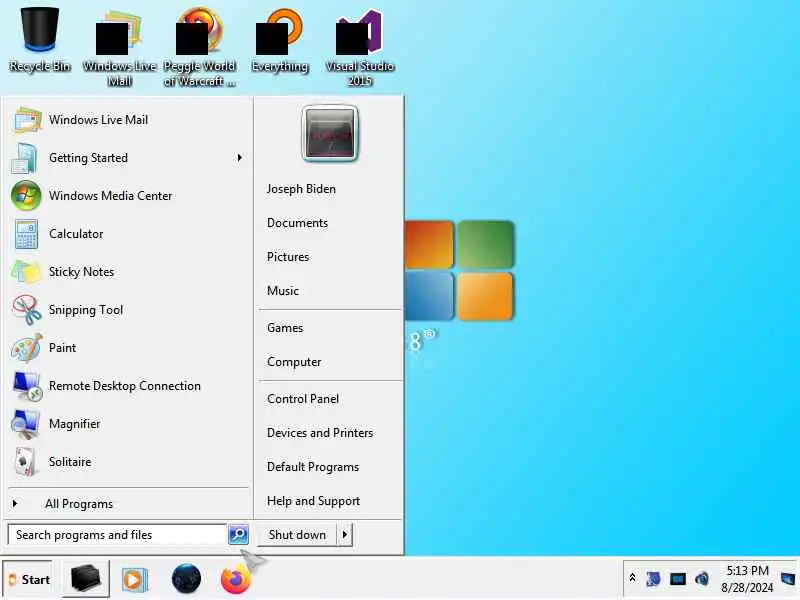Click the network icon in system tray
The image size is (800, 600).
678,579
